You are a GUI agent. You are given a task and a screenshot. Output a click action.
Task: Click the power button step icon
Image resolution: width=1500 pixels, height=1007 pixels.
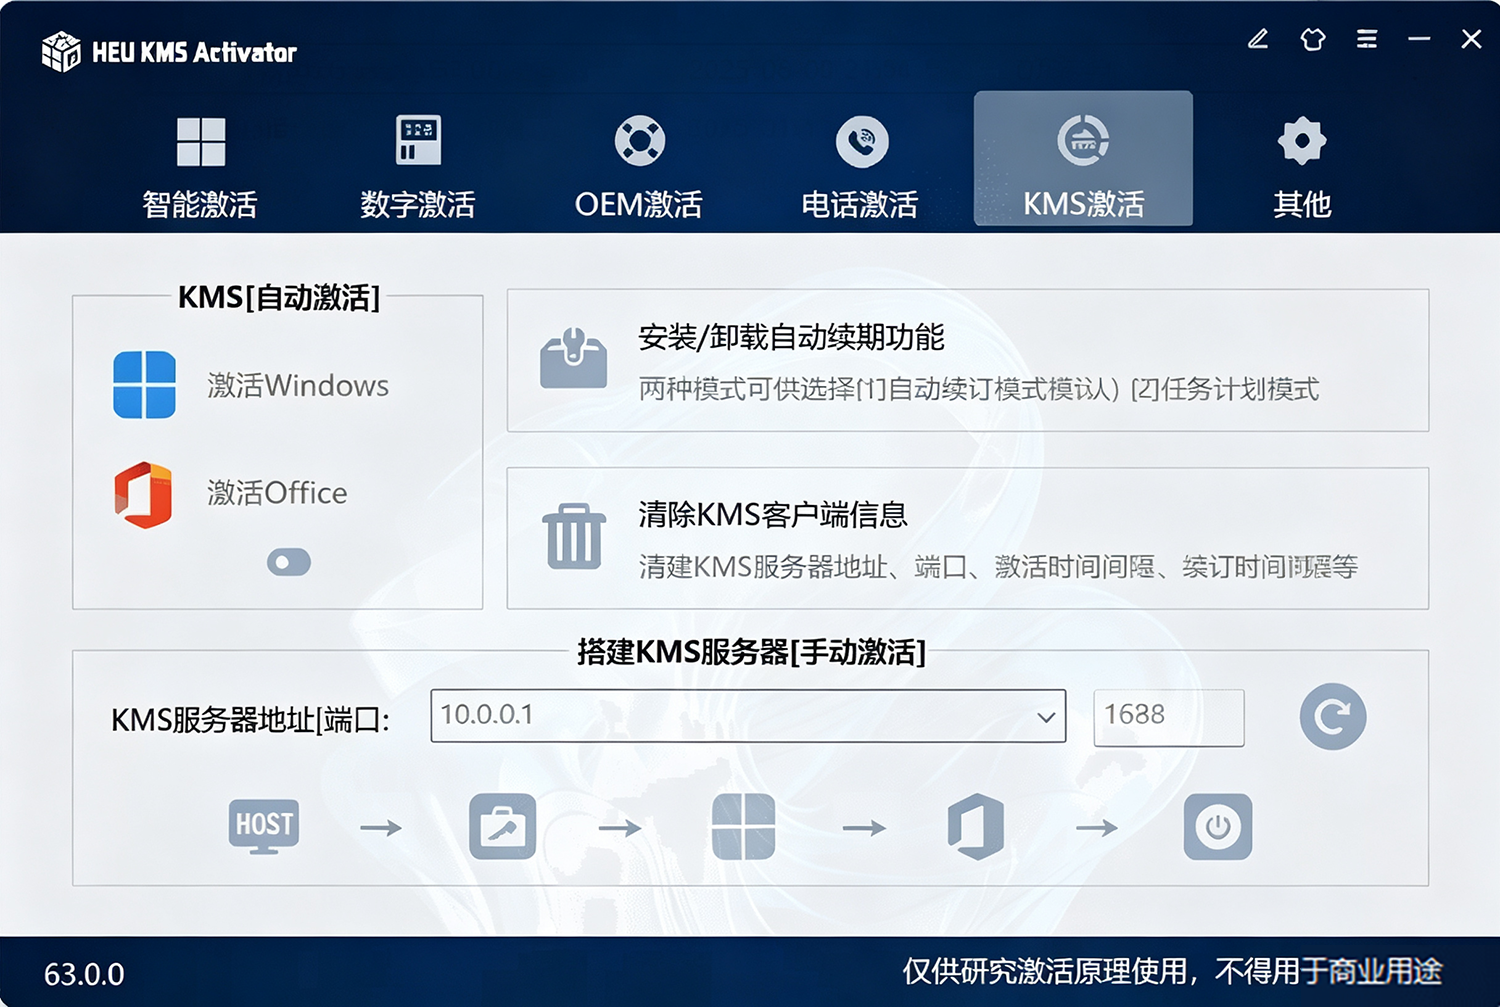click(x=1218, y=827)
